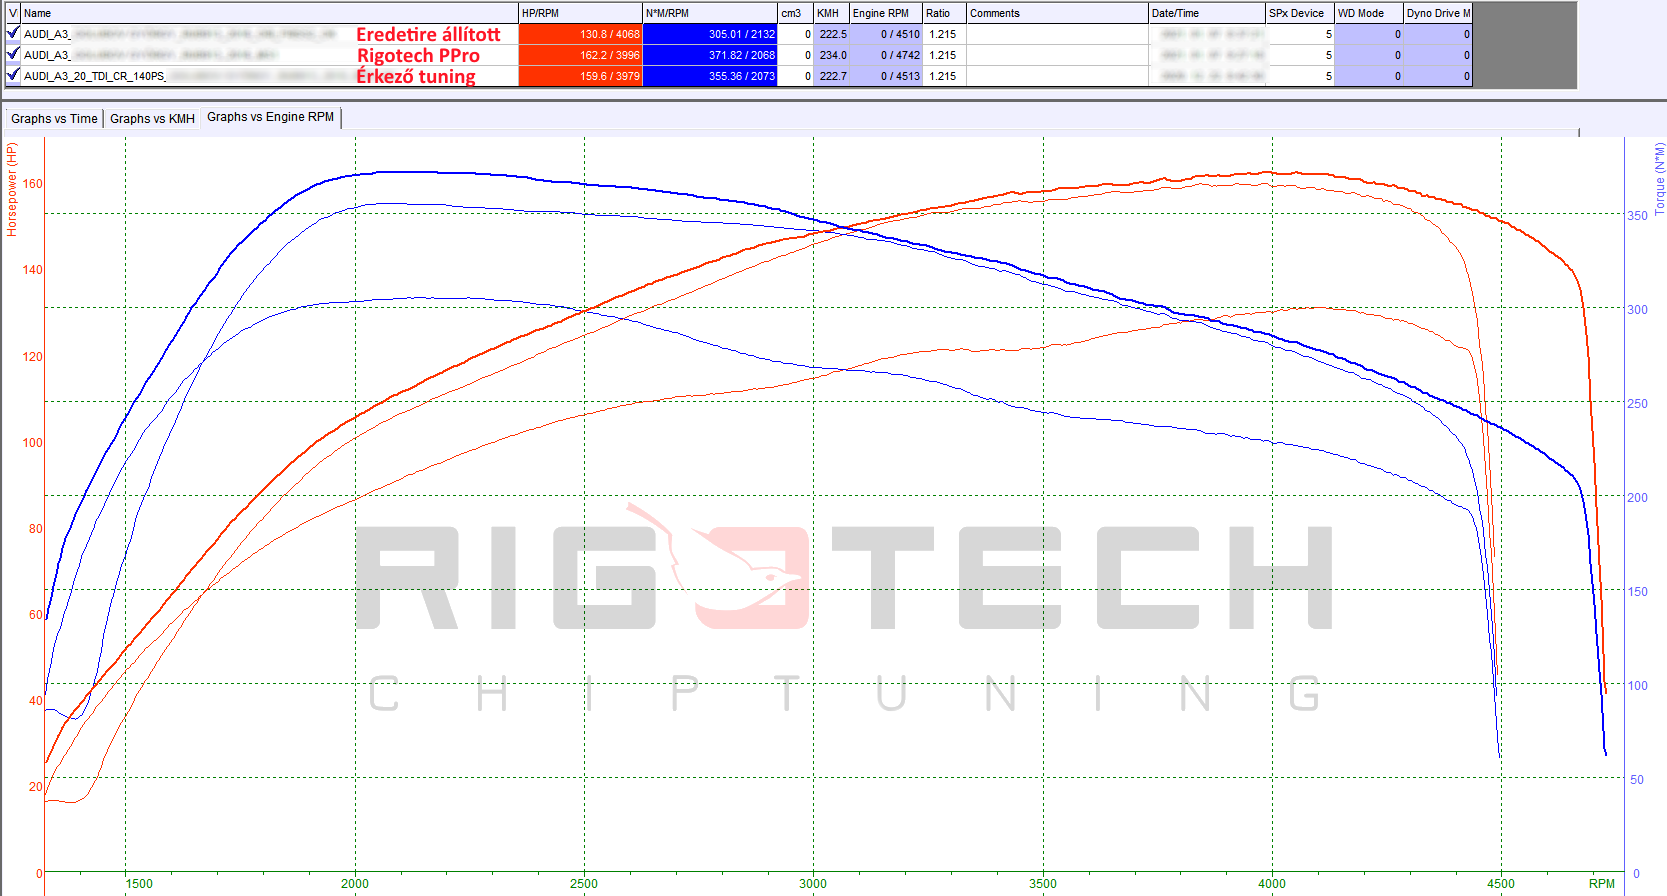
Task: Click KMH value 234.0
Action: click(832, 55)
